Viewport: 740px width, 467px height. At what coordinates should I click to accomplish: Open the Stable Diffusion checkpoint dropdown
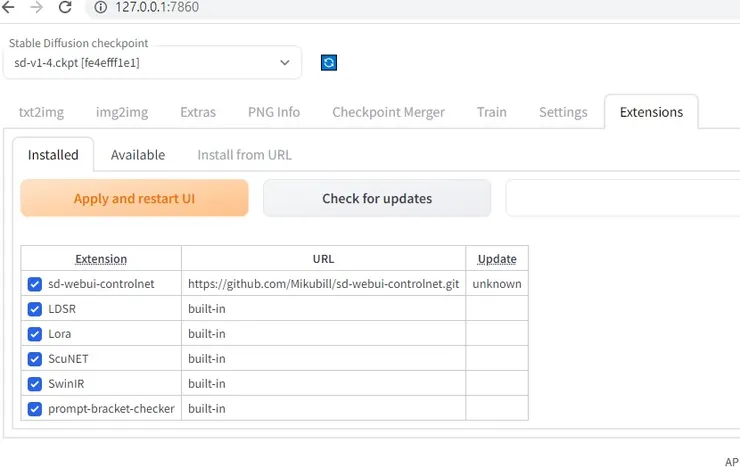pos(155,63)
